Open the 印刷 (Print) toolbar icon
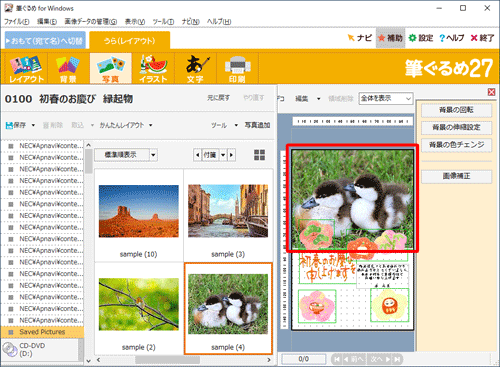Screen dimensions: 500x367 tap(237, 68)
